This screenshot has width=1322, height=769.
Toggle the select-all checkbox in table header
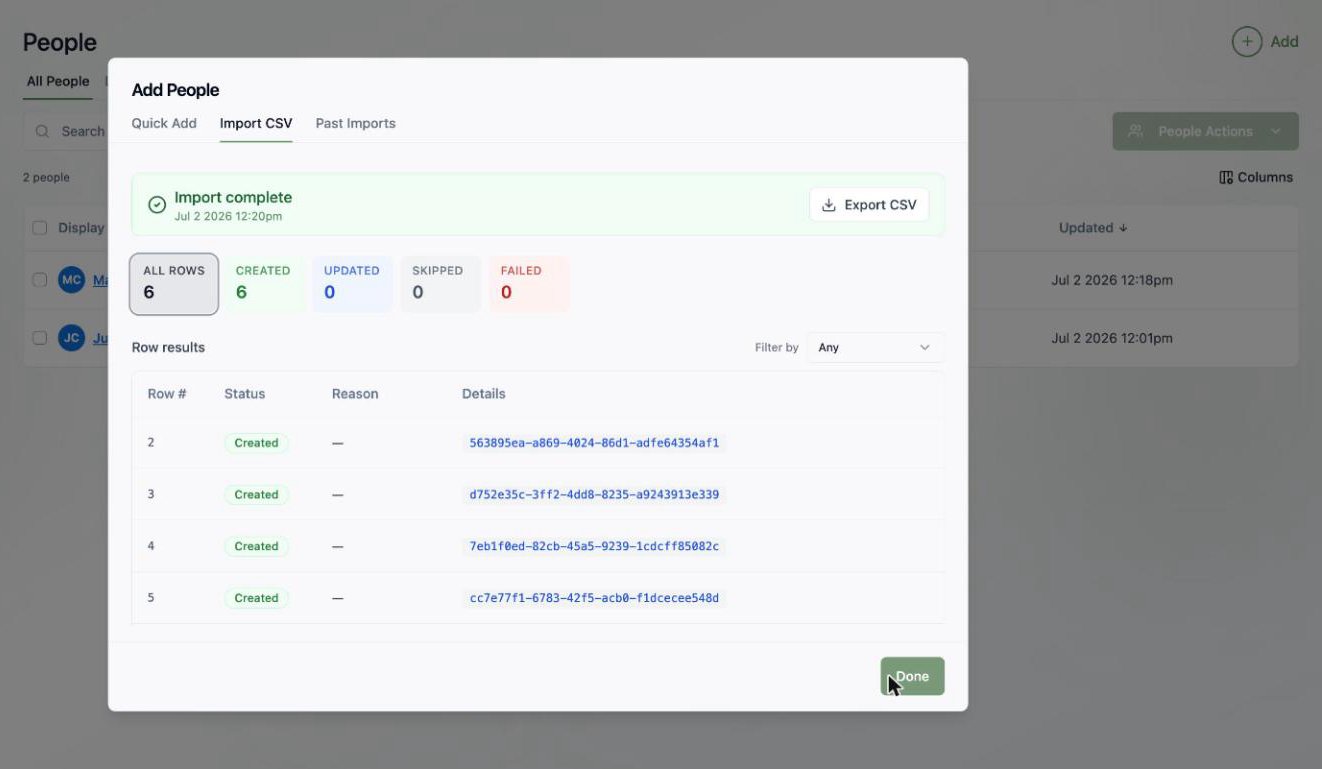[40, 228]
